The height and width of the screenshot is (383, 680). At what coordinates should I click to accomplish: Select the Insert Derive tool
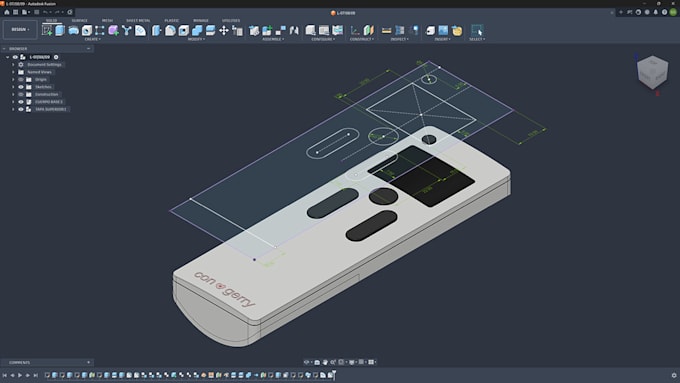[x=430, y=30]
